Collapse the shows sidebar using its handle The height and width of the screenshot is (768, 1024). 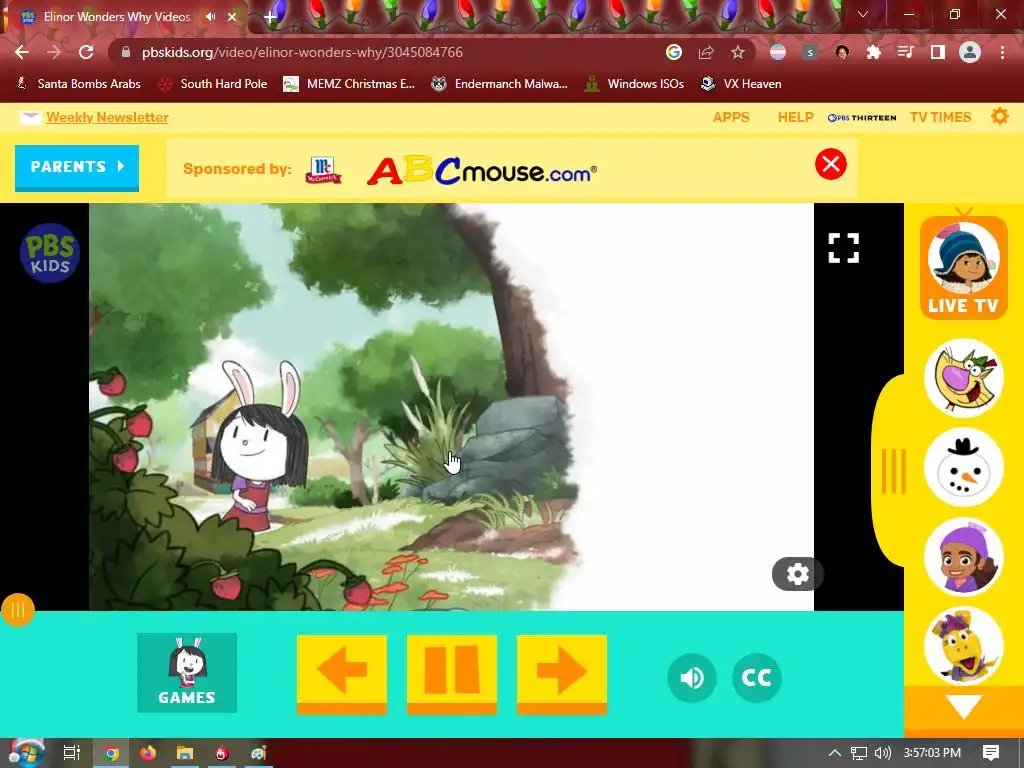893,471
